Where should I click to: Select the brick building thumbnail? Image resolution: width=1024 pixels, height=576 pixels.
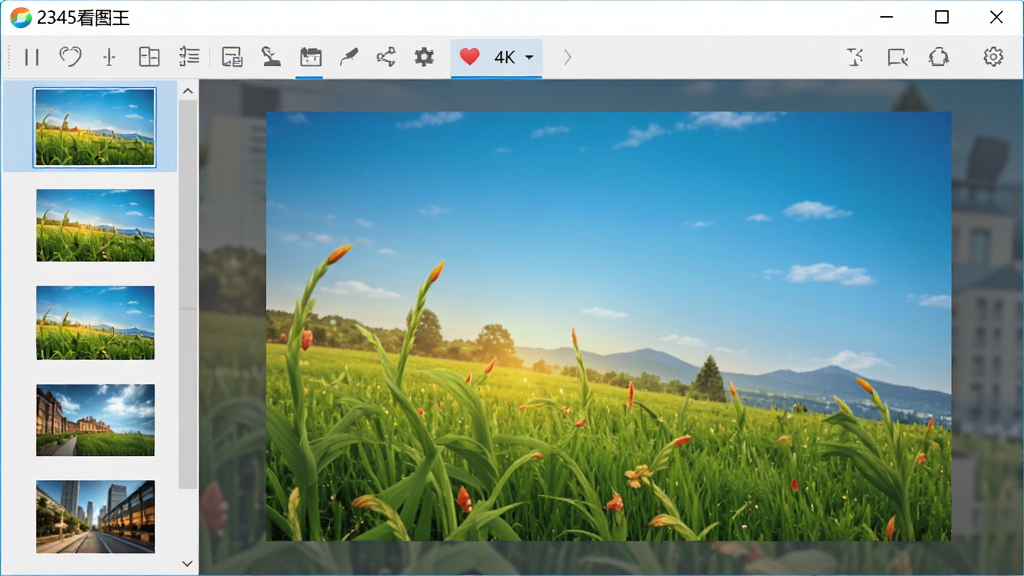click(x=95, y=420)
